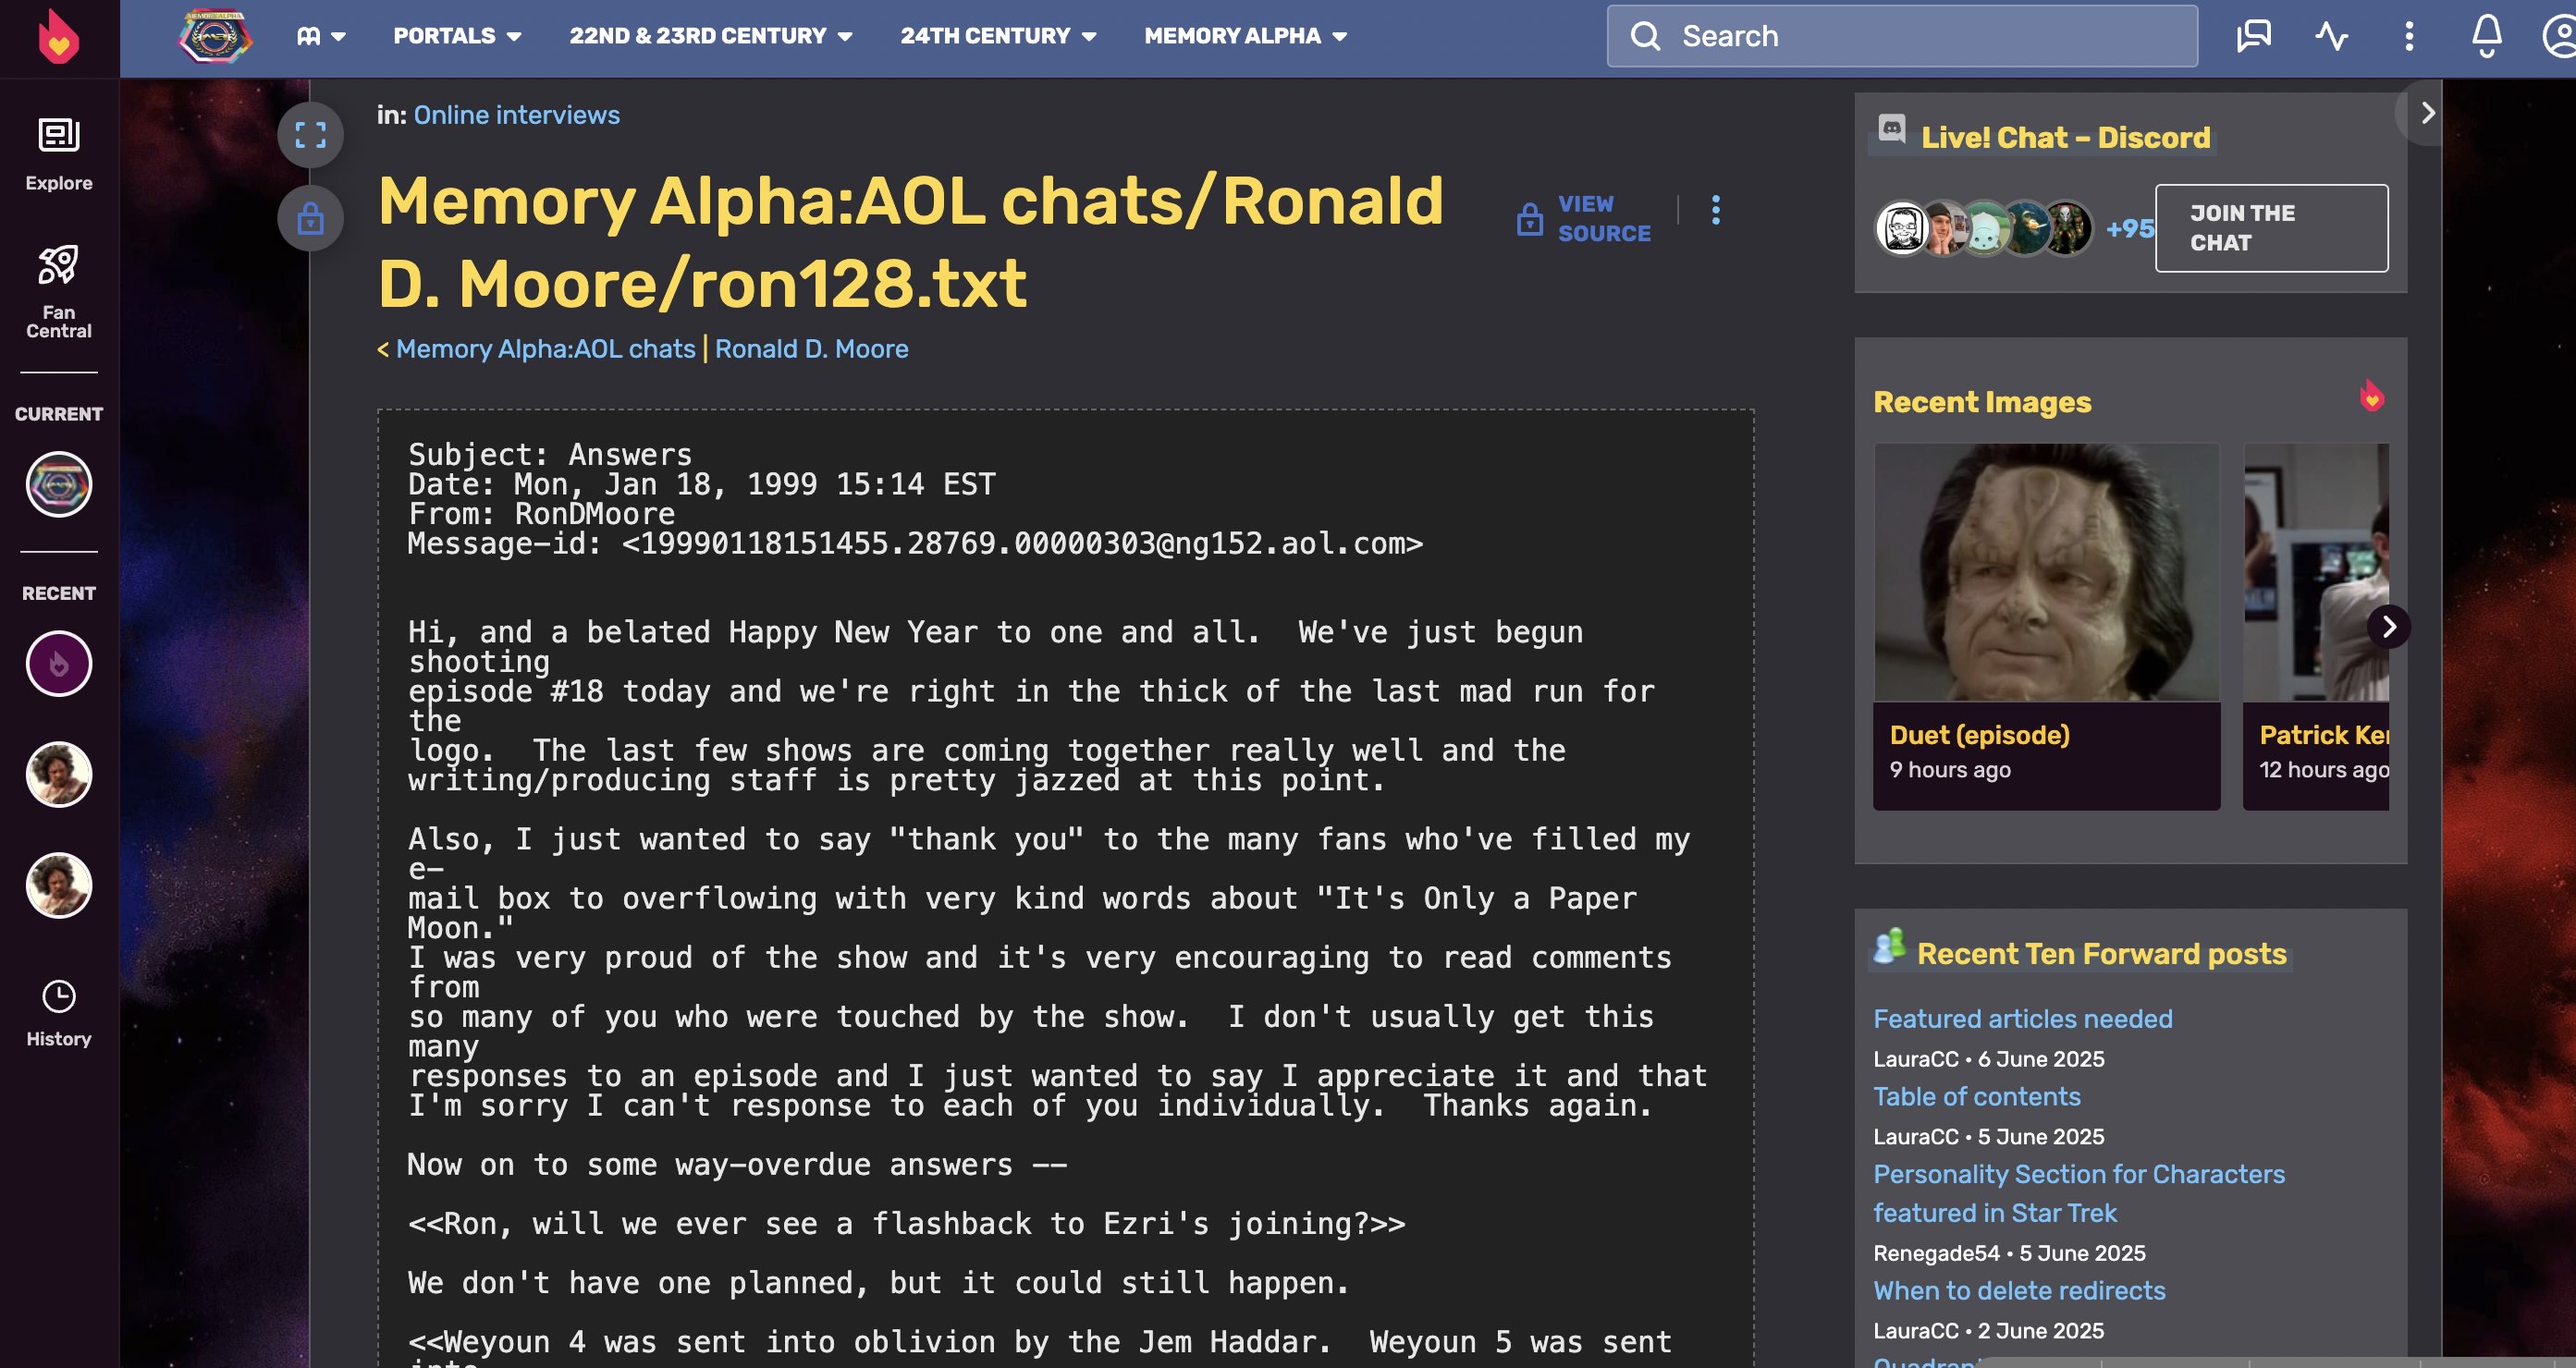Click the page protection lock button
Image resolution: width=2576 pixels, height=1368 pixels.
click(311, 218)
